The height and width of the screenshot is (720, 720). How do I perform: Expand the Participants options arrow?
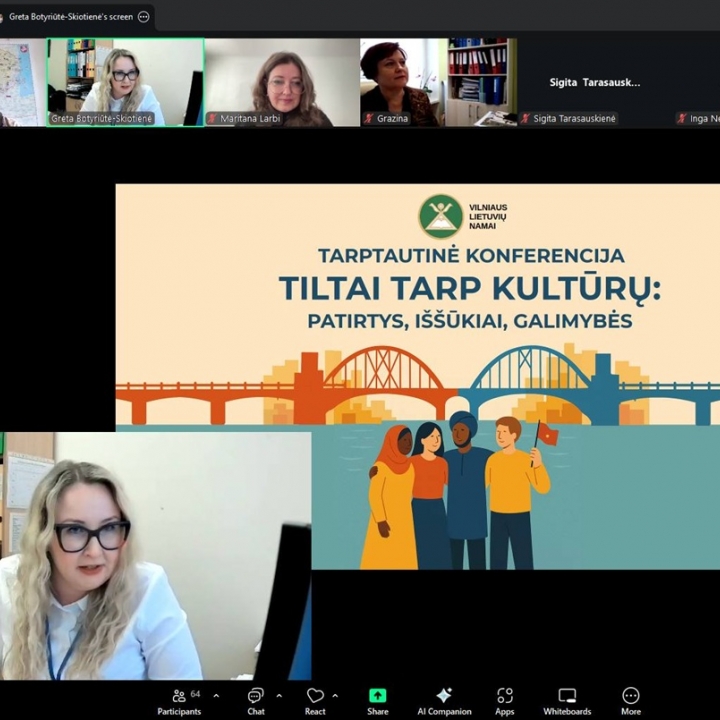click(216, 696)
